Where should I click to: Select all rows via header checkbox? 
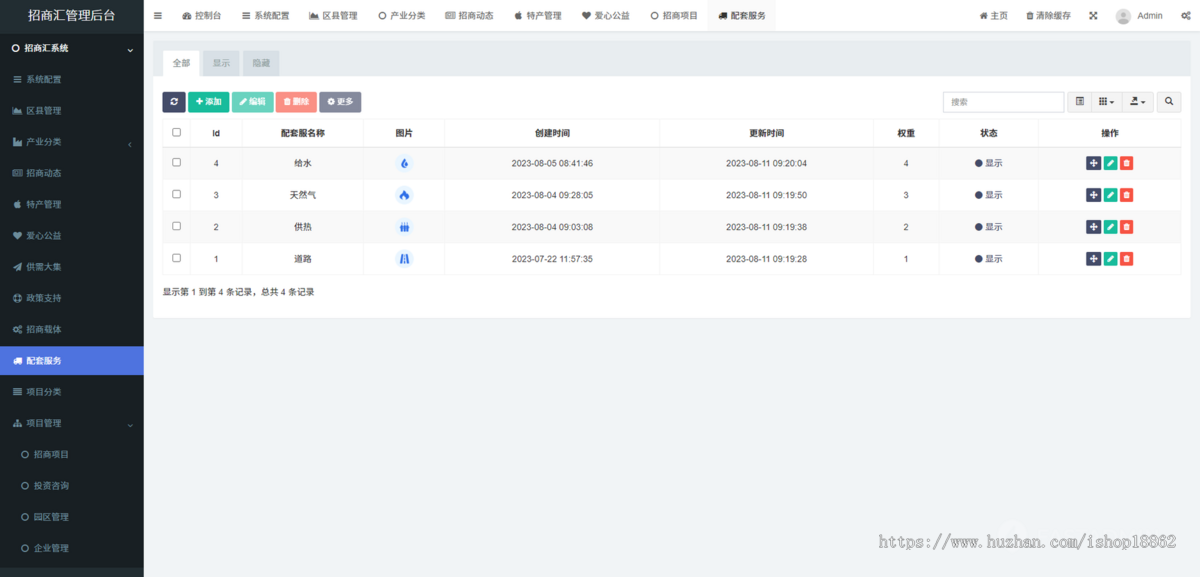(x=176, y=132)
